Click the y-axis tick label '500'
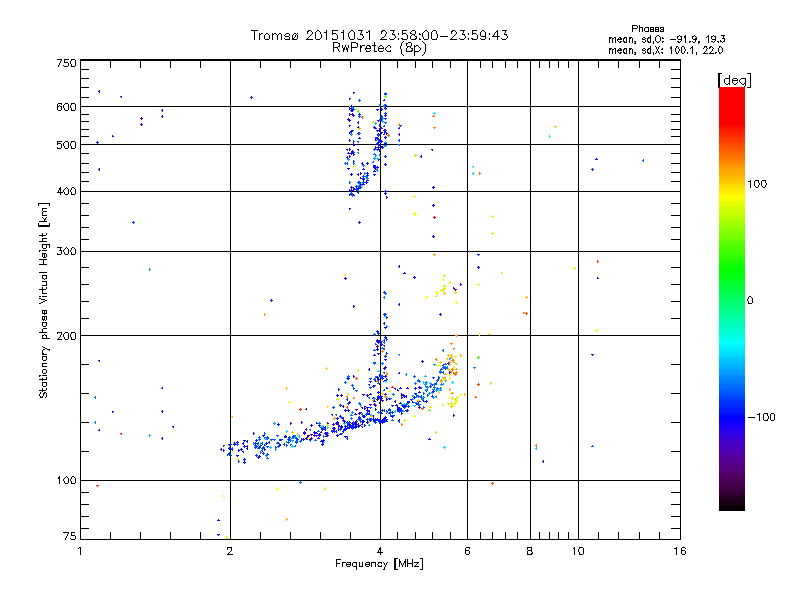 66,145
